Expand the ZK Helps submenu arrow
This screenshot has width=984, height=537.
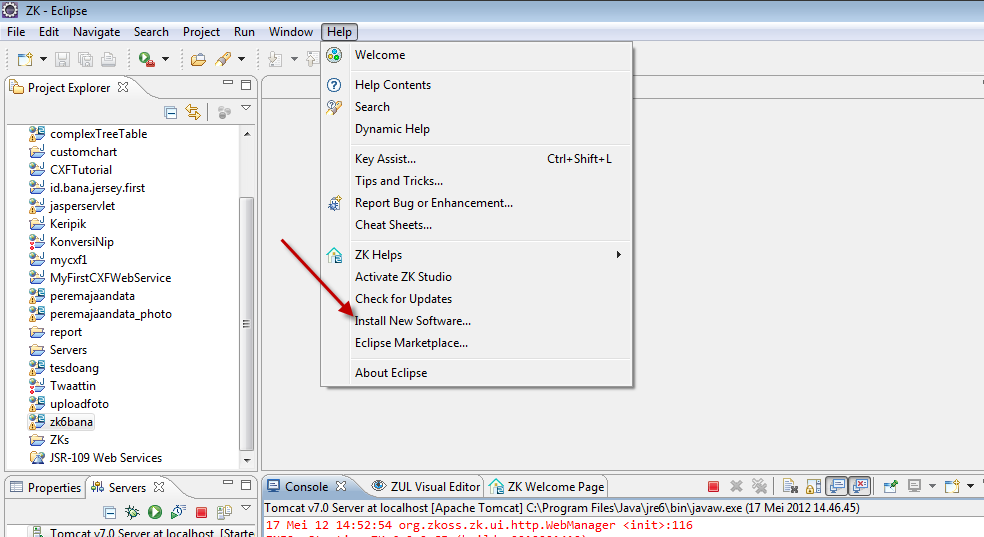(619, 255)
